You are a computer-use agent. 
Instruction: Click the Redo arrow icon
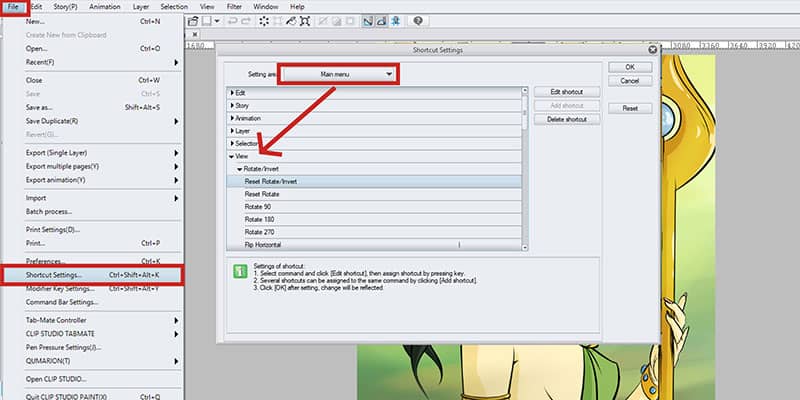246,21
